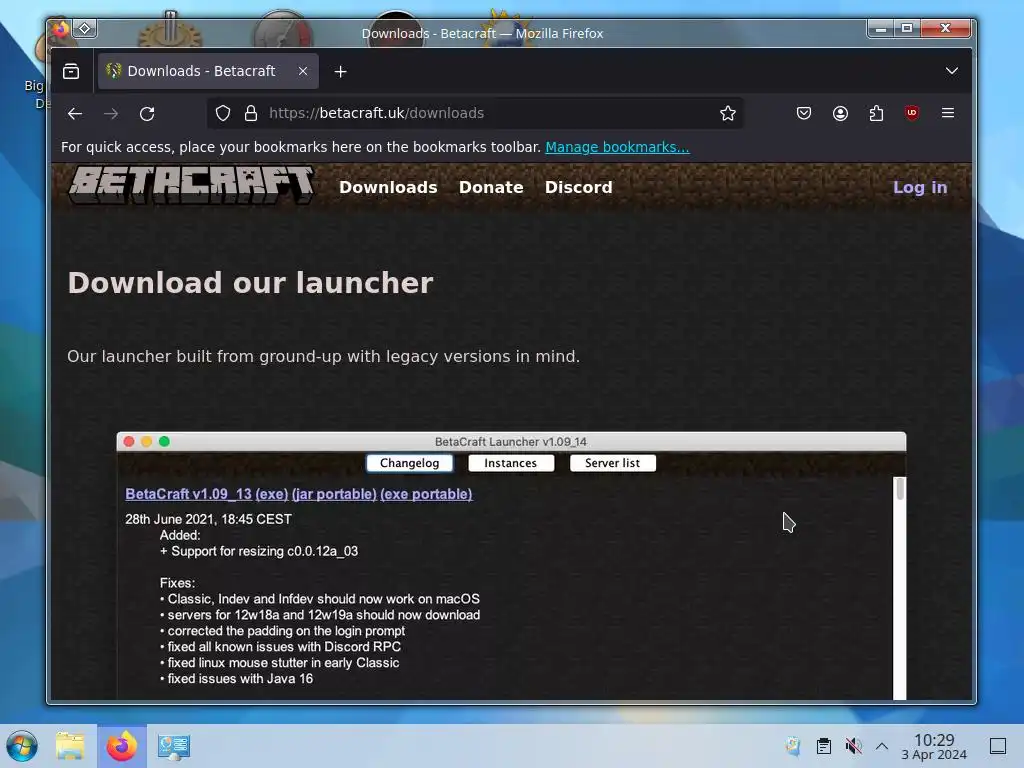The height and width of the screenshot is (768, 1024).
Task: Select the Instances tab in launcher
Action: [511, 463]
